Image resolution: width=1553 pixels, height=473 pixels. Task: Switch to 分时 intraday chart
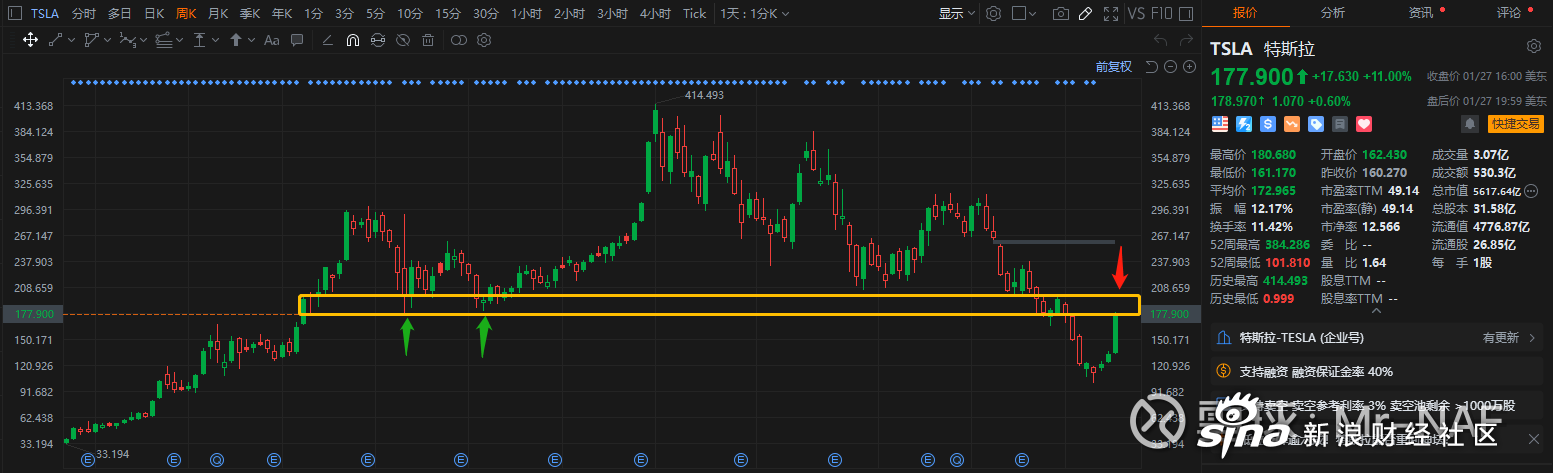click(84, 14)
